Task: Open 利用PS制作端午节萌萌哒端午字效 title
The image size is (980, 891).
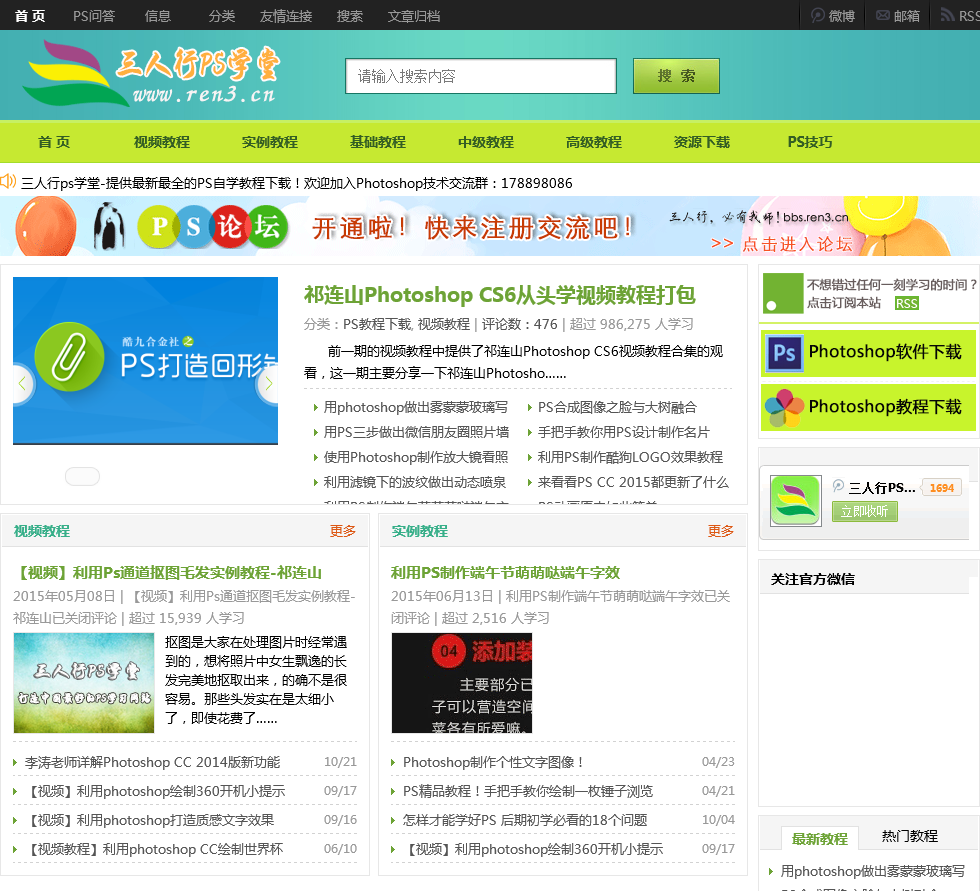Action: (505, 572)
